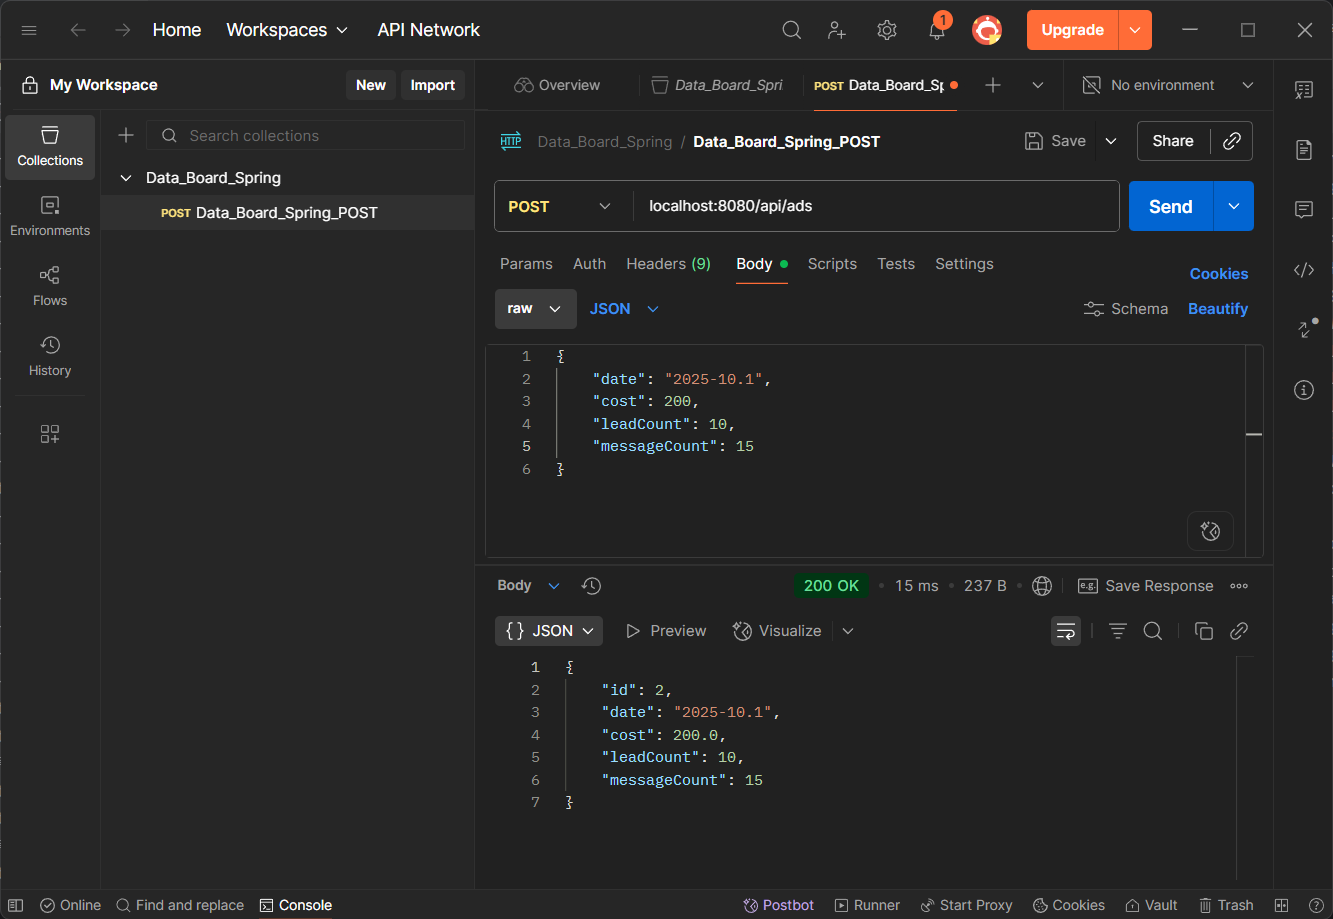Click the configure workspace sidebar icon

(x=50, y=434)
